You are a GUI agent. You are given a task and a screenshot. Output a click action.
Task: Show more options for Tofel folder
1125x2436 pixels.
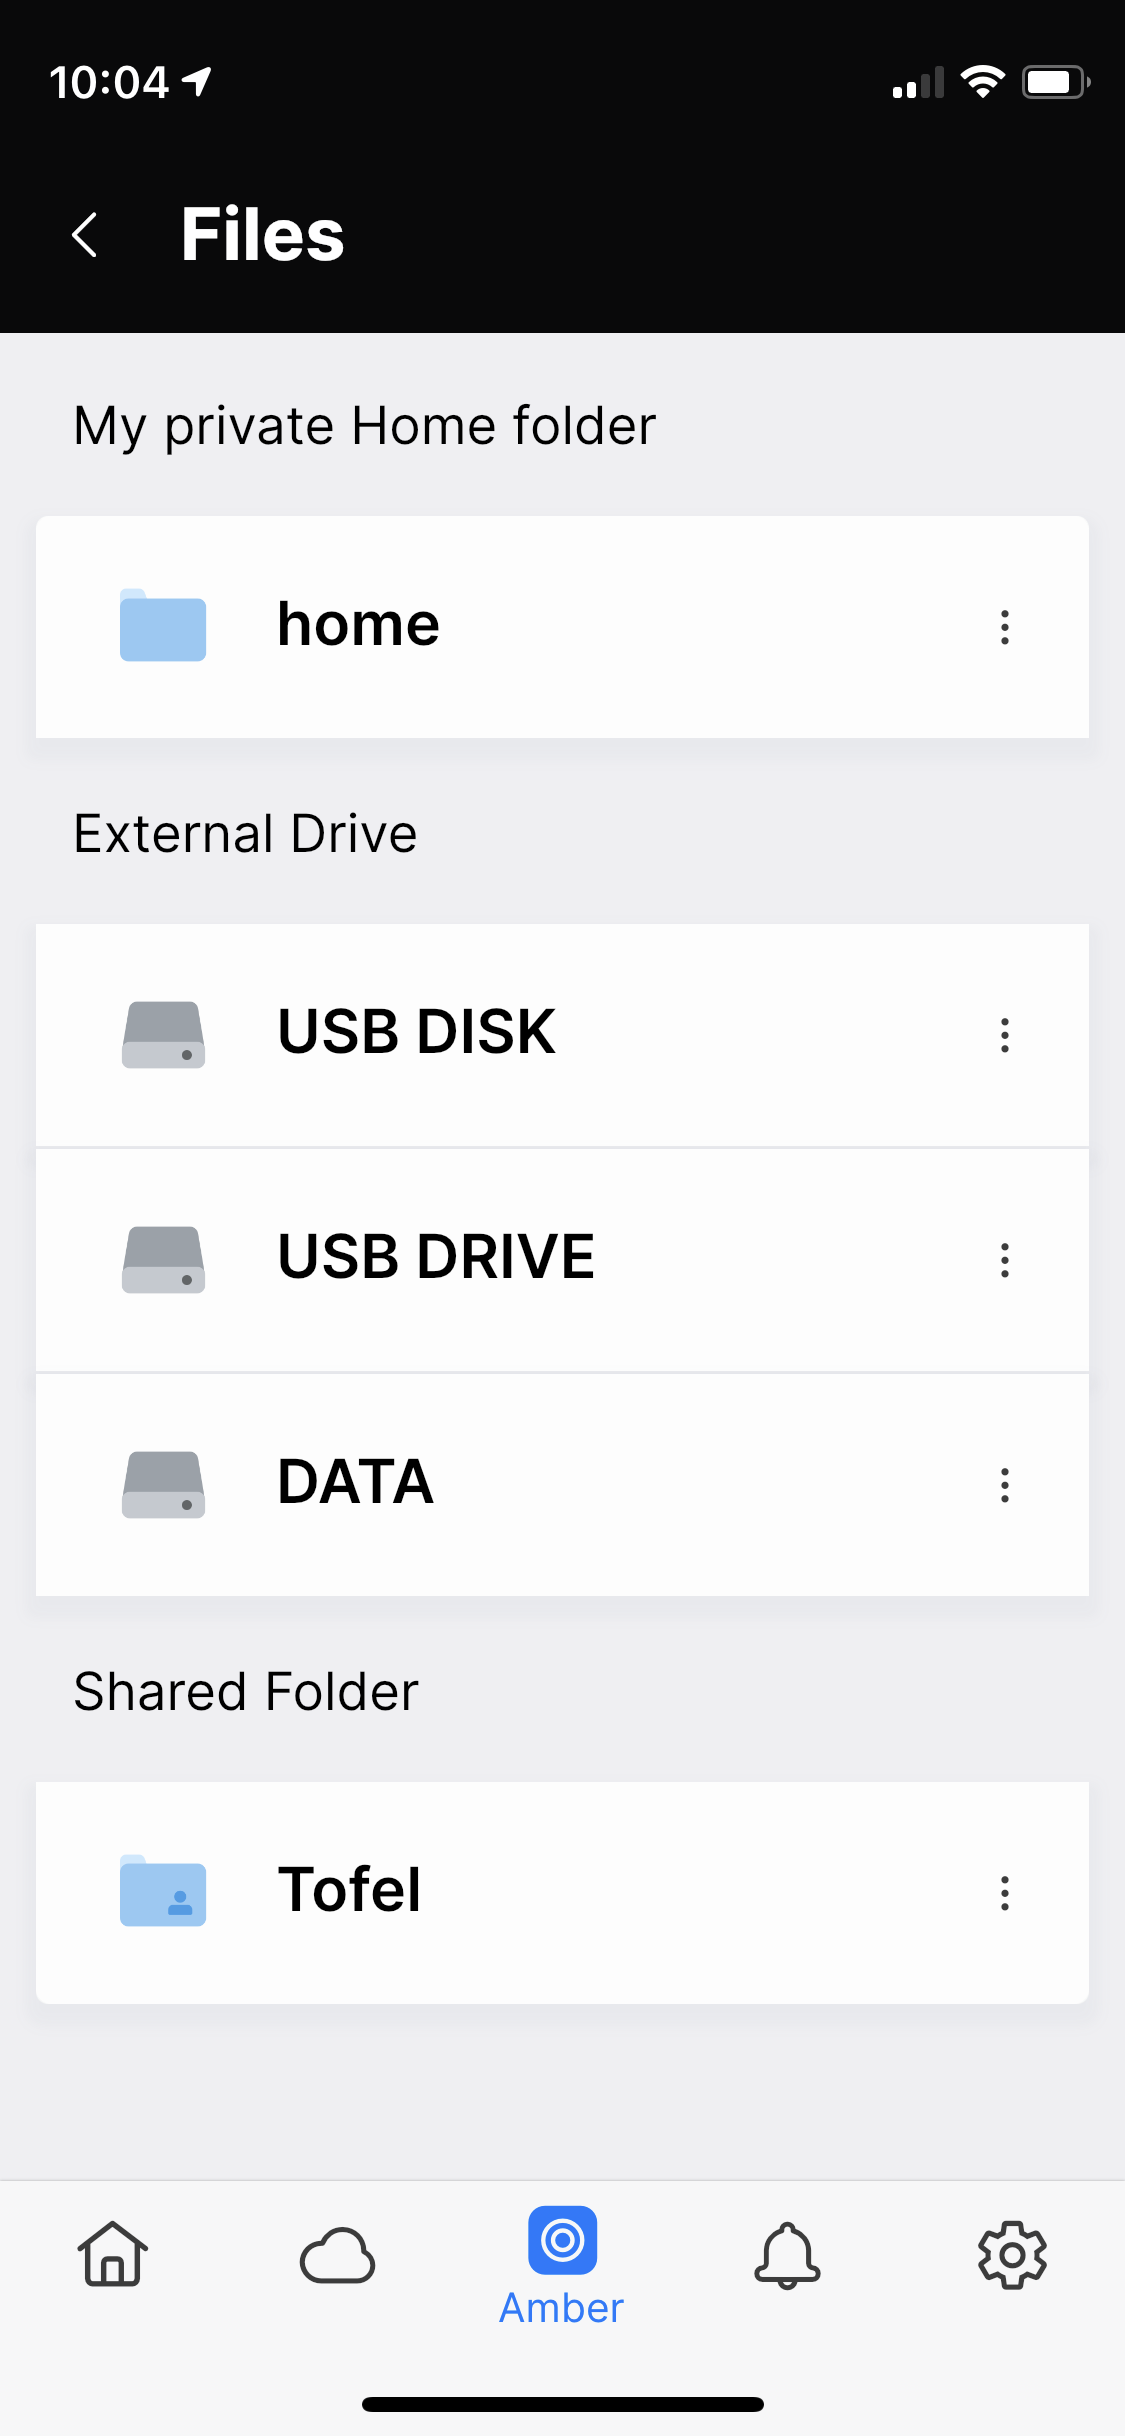(1005, 1893)
